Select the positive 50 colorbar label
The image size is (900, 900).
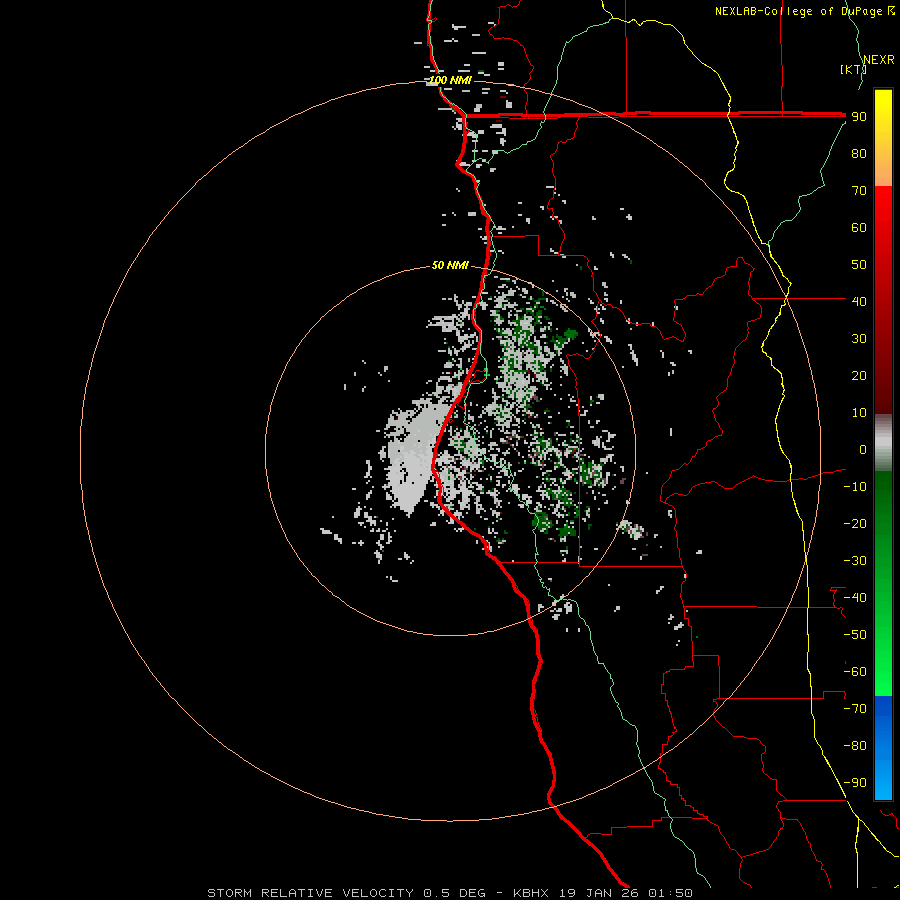859,265
